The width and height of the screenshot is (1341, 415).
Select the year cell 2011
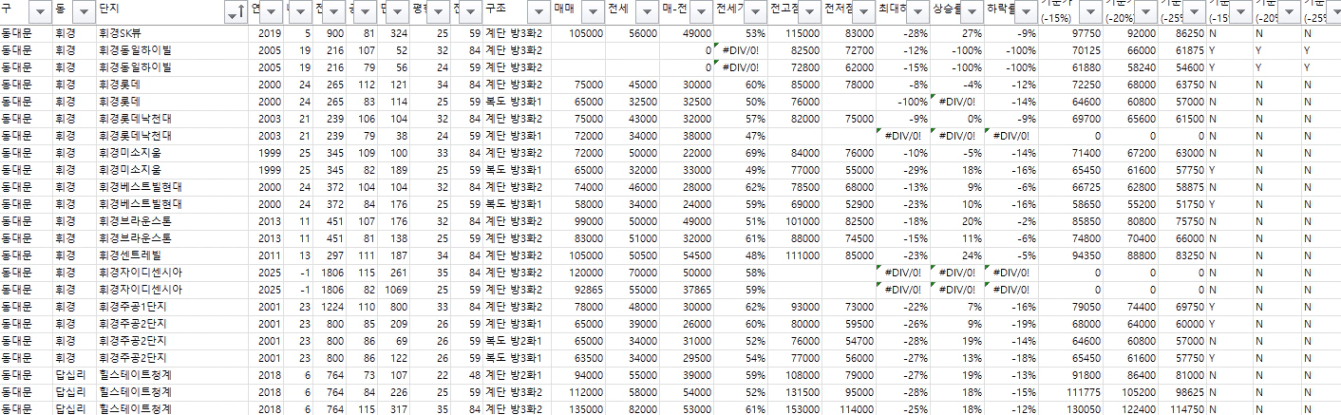(267, 255)
